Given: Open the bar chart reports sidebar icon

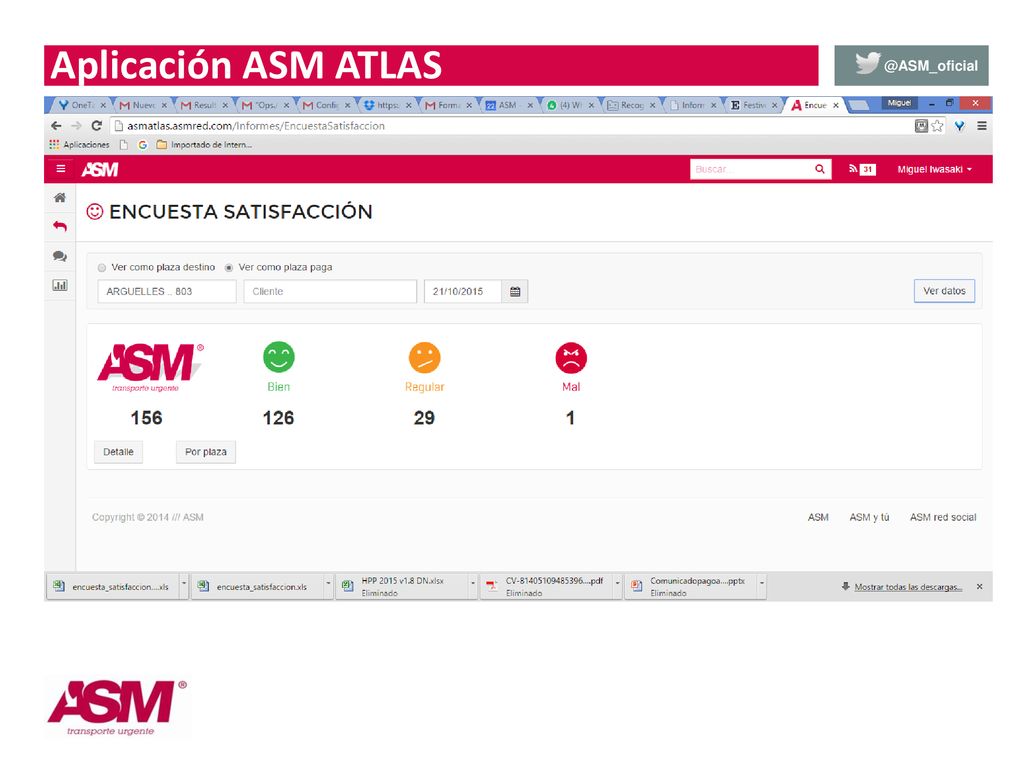Looking at the screenshot, I should pos(59,285).
